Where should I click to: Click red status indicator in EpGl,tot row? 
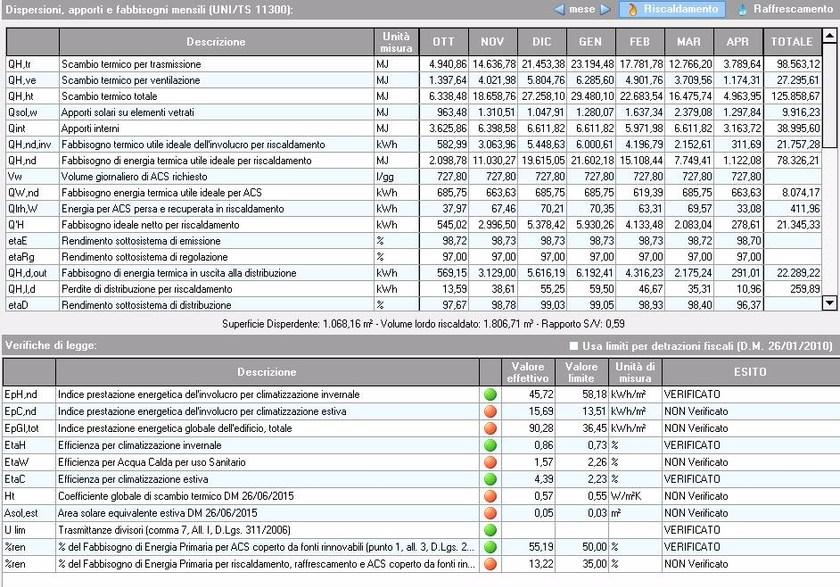(490, 428)
